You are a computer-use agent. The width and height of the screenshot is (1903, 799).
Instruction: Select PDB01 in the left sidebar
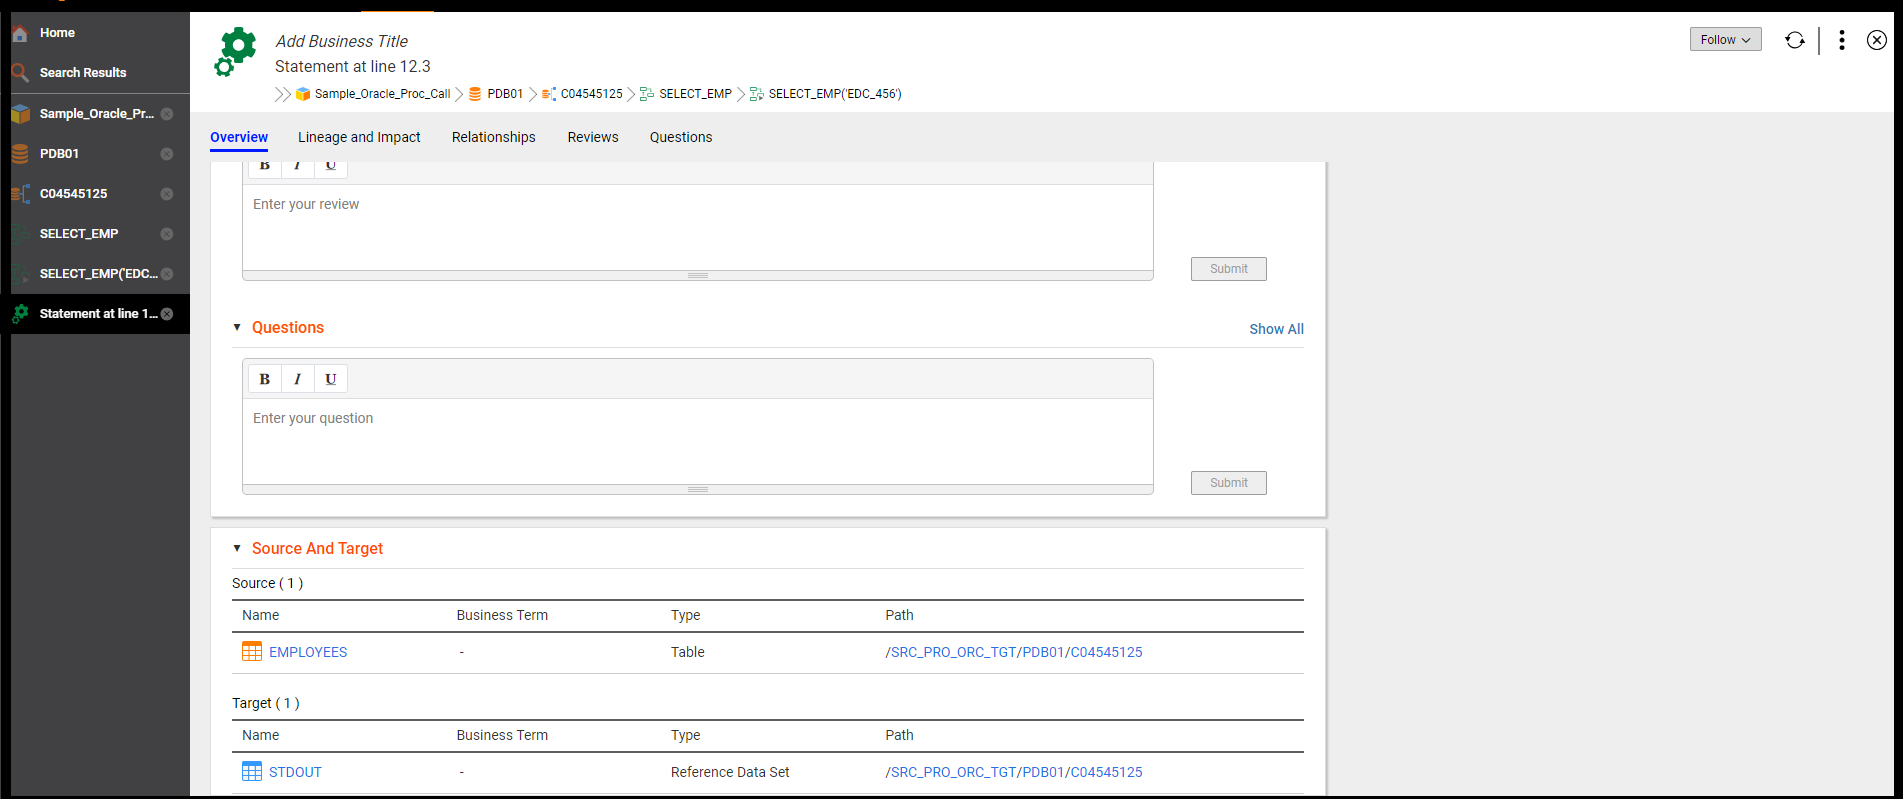click(x=59, y=154)
